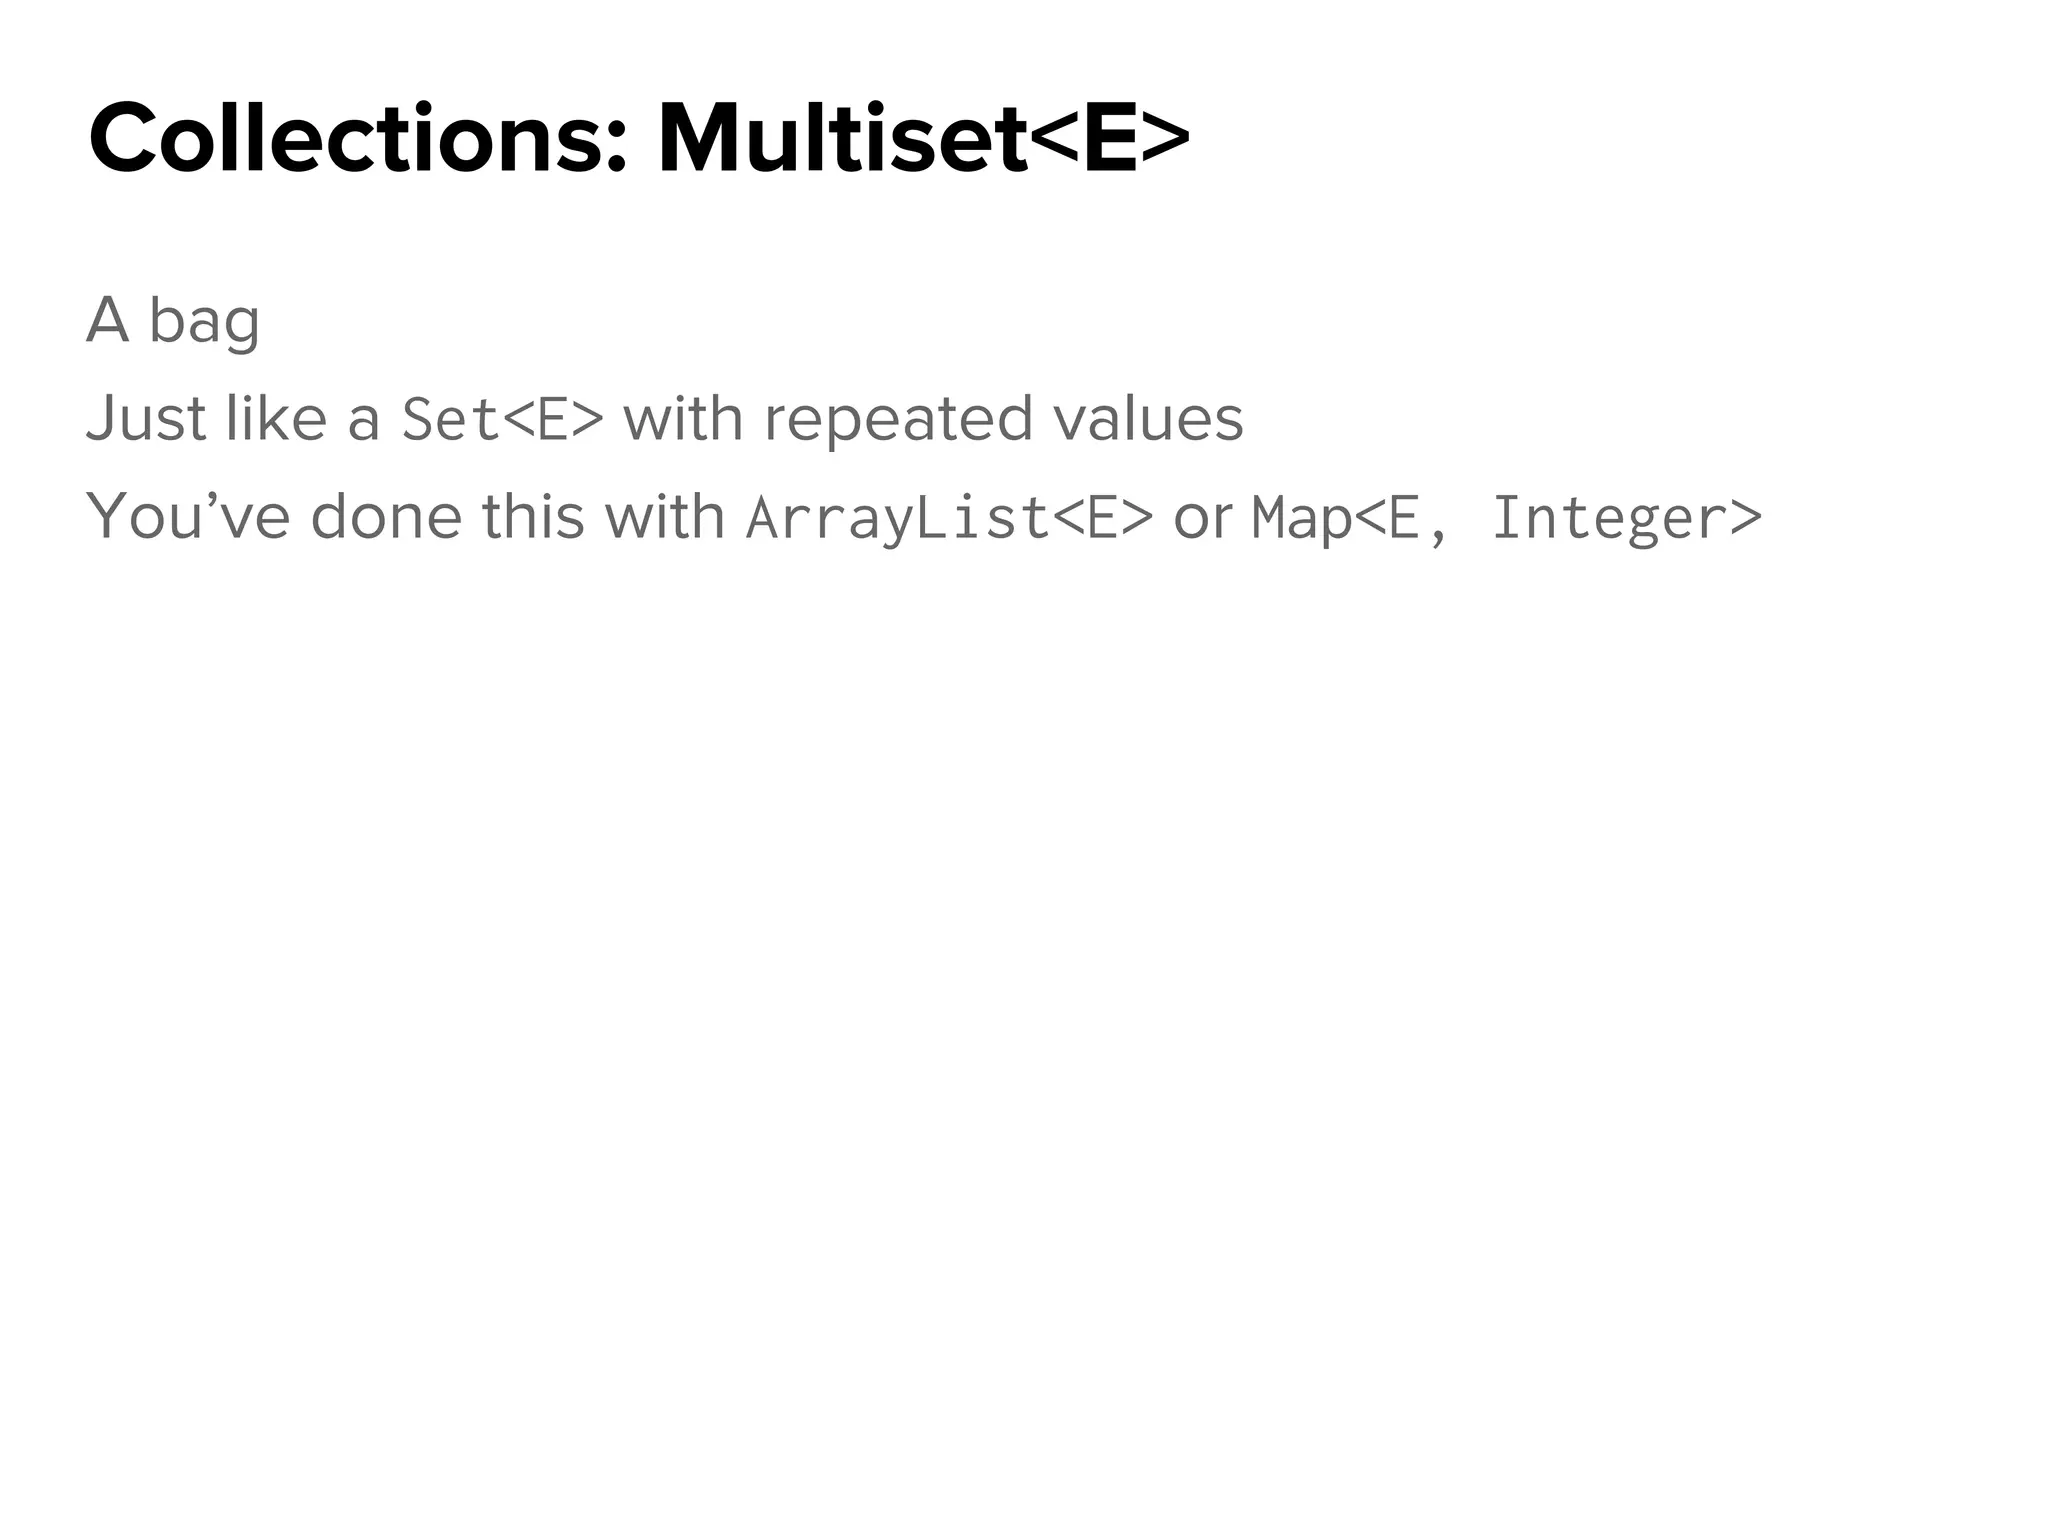The height and width of the screenshot is (1536, 2048).
Task: Click the "Integer>" code text
Action: click(1627, 518)
